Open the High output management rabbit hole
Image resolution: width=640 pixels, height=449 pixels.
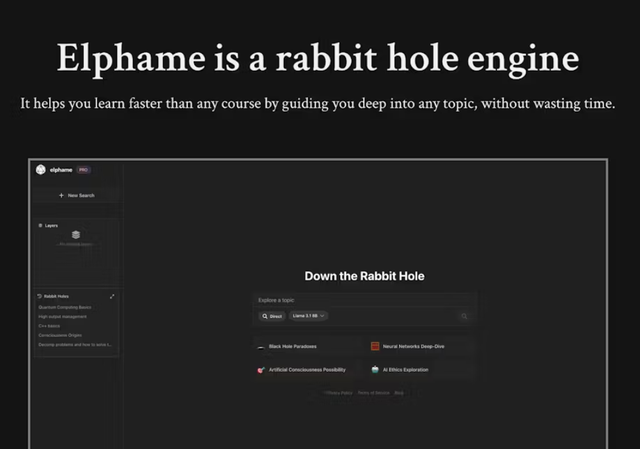tap(62, 316)
